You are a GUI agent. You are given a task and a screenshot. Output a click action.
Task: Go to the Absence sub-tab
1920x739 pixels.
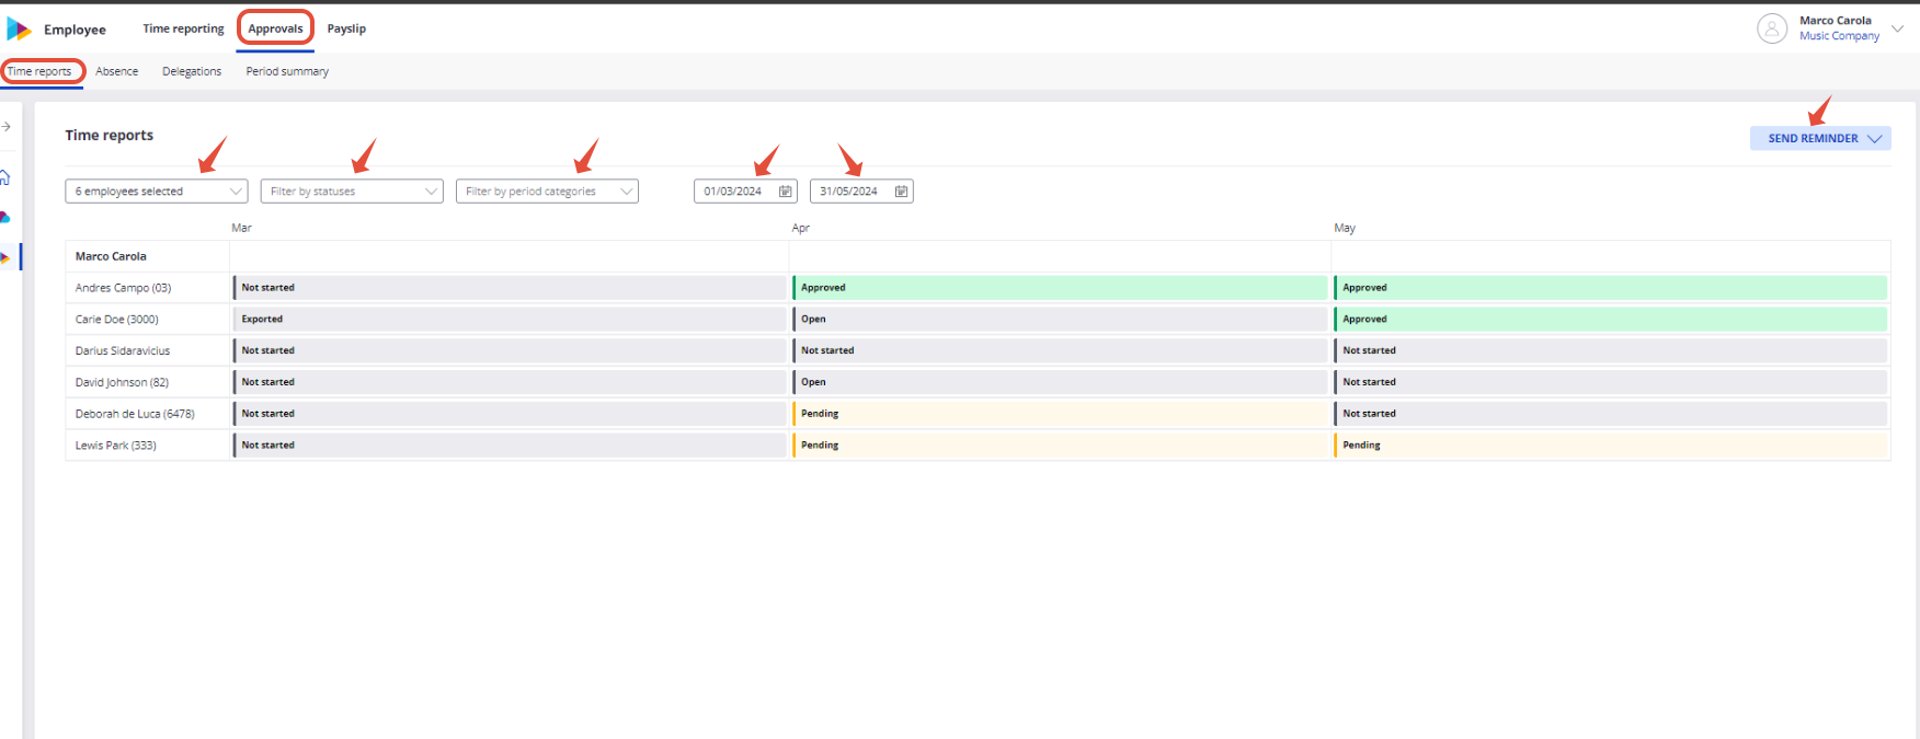[117, 71]
